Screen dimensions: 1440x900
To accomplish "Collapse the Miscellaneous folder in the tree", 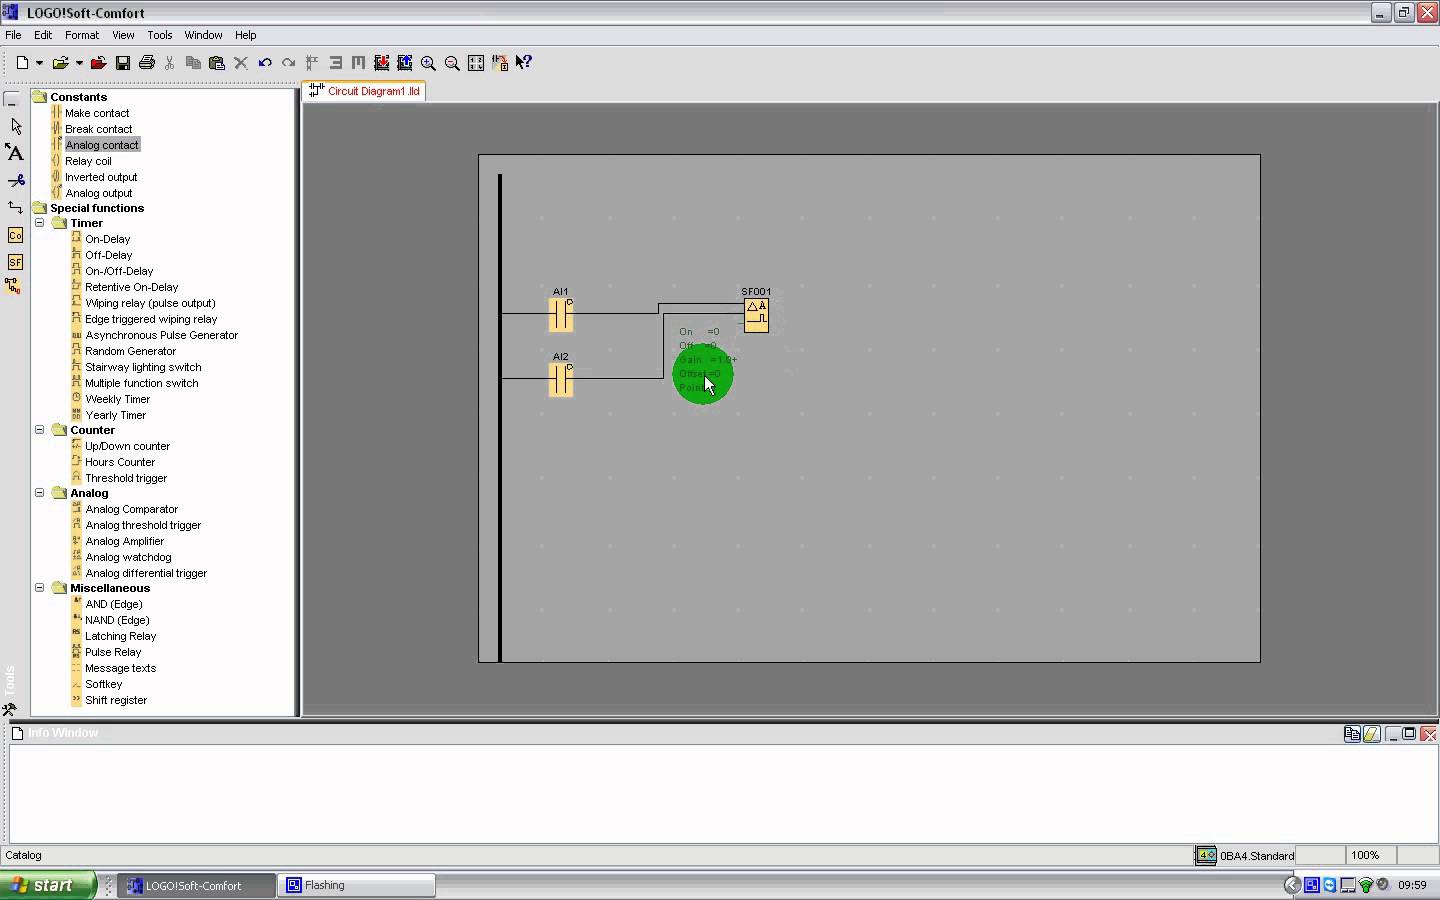I will pos(40,588).
